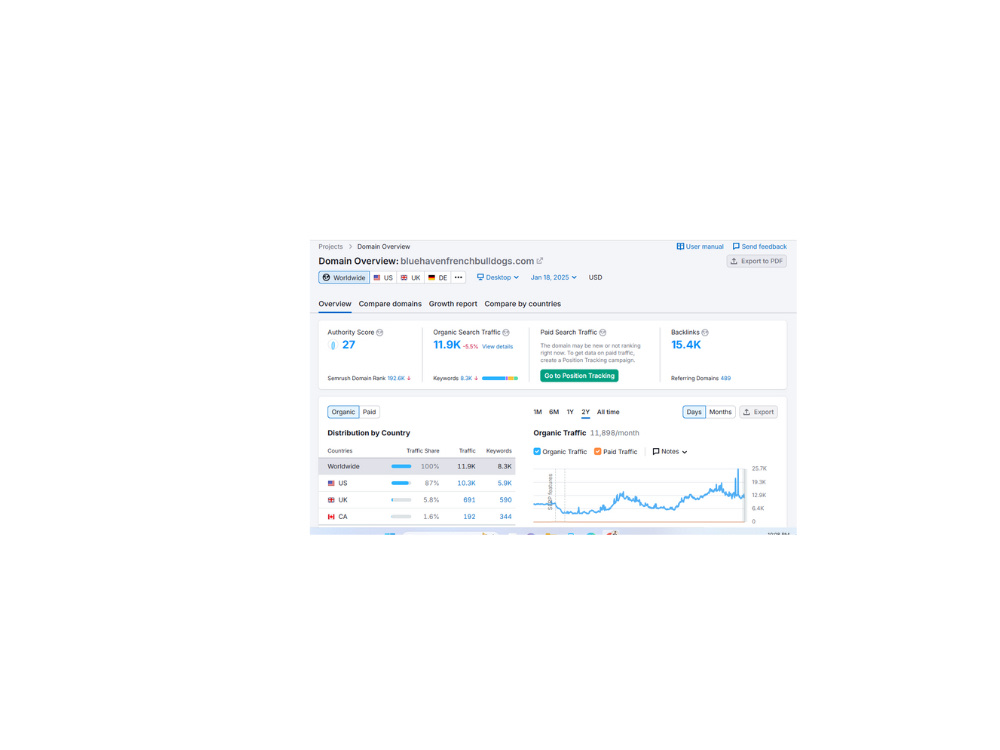Click the User manual book icon
Viewport: 1000px width, 750px height.
(680, 247)
